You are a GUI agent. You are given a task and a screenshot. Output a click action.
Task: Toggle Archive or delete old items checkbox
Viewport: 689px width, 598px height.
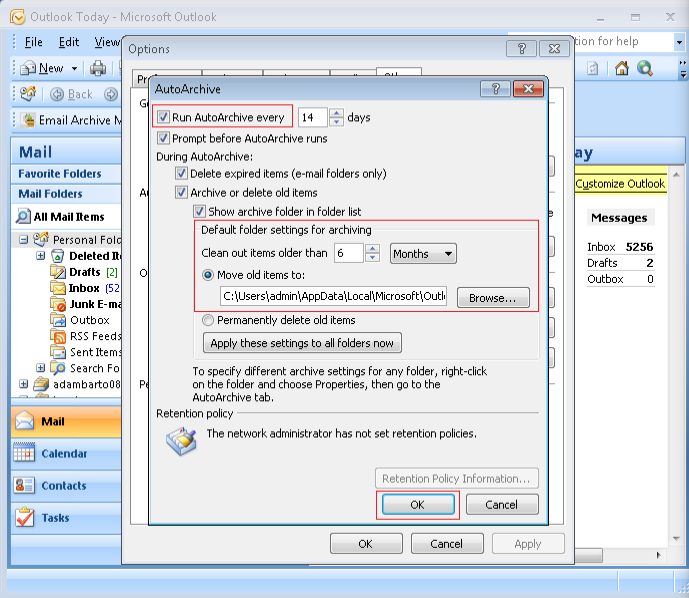181,192
